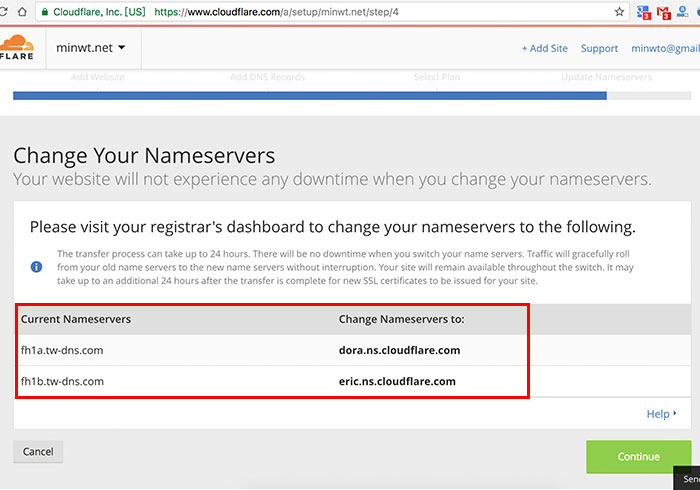This screenshot has height=490, width=700.
Task: Select the Select Plan step
Action: tap(437, 77)
